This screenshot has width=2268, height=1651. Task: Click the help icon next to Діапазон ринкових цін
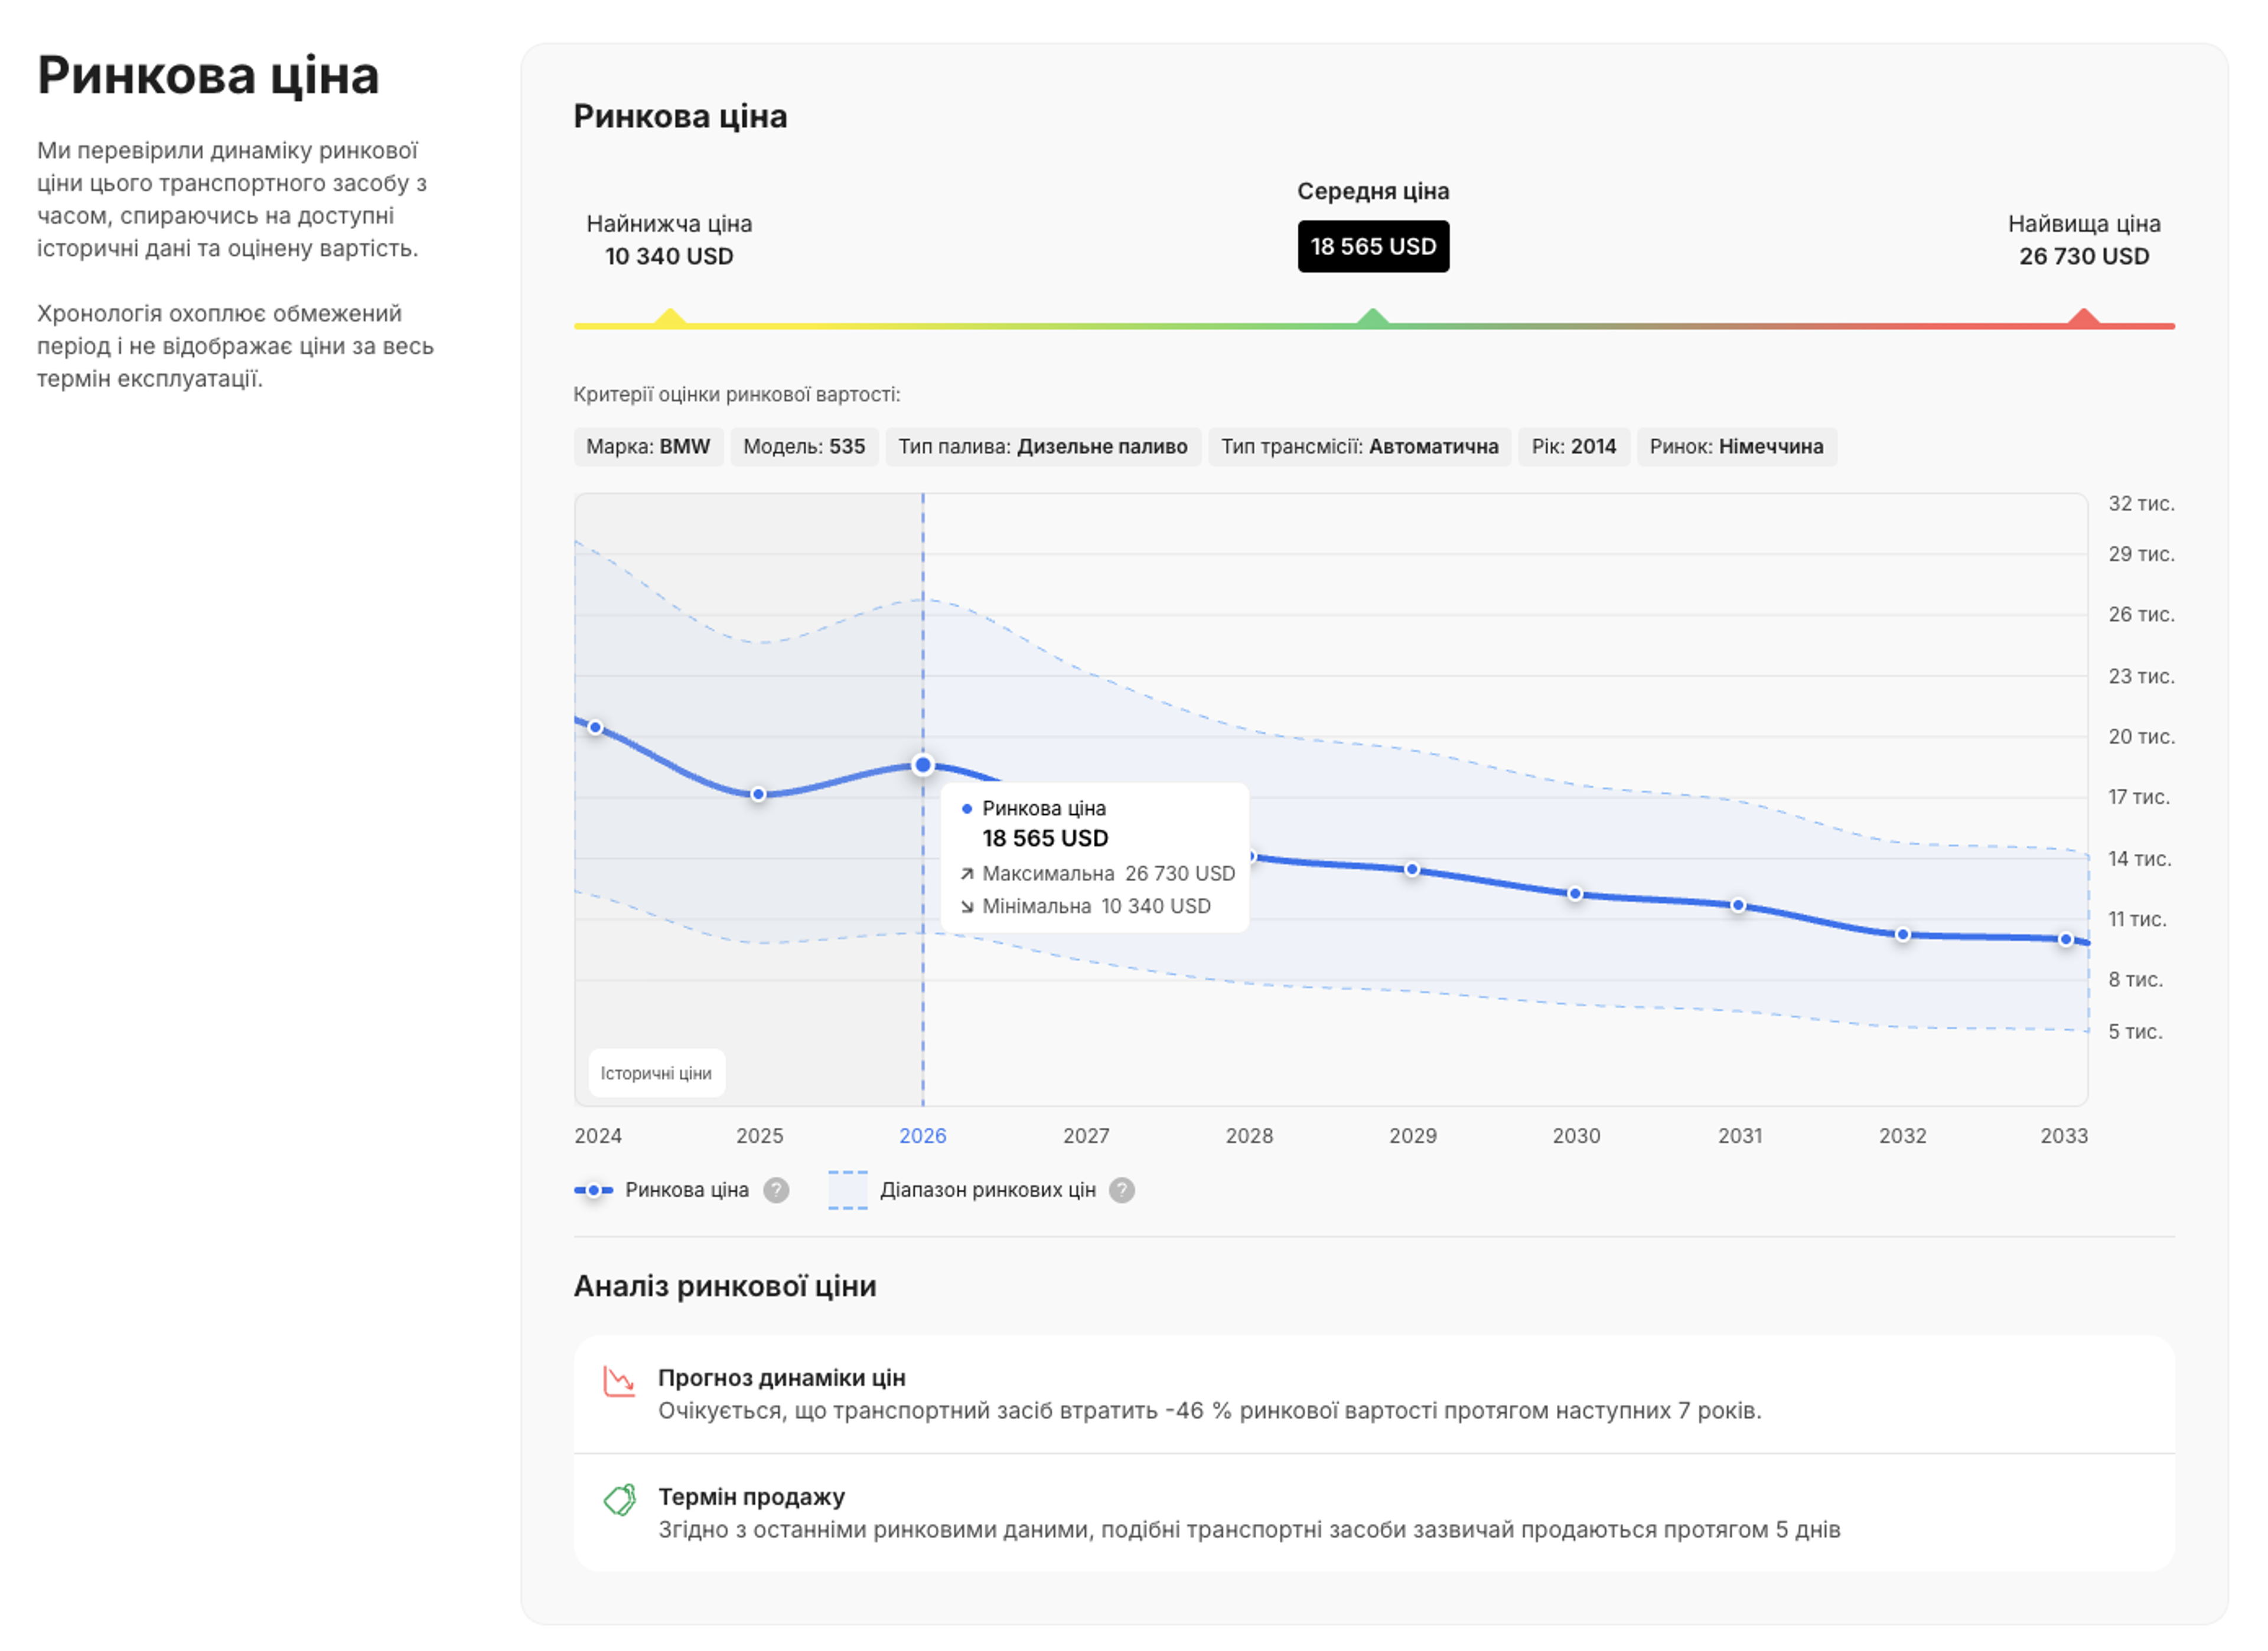[x=1122, y=1190]
